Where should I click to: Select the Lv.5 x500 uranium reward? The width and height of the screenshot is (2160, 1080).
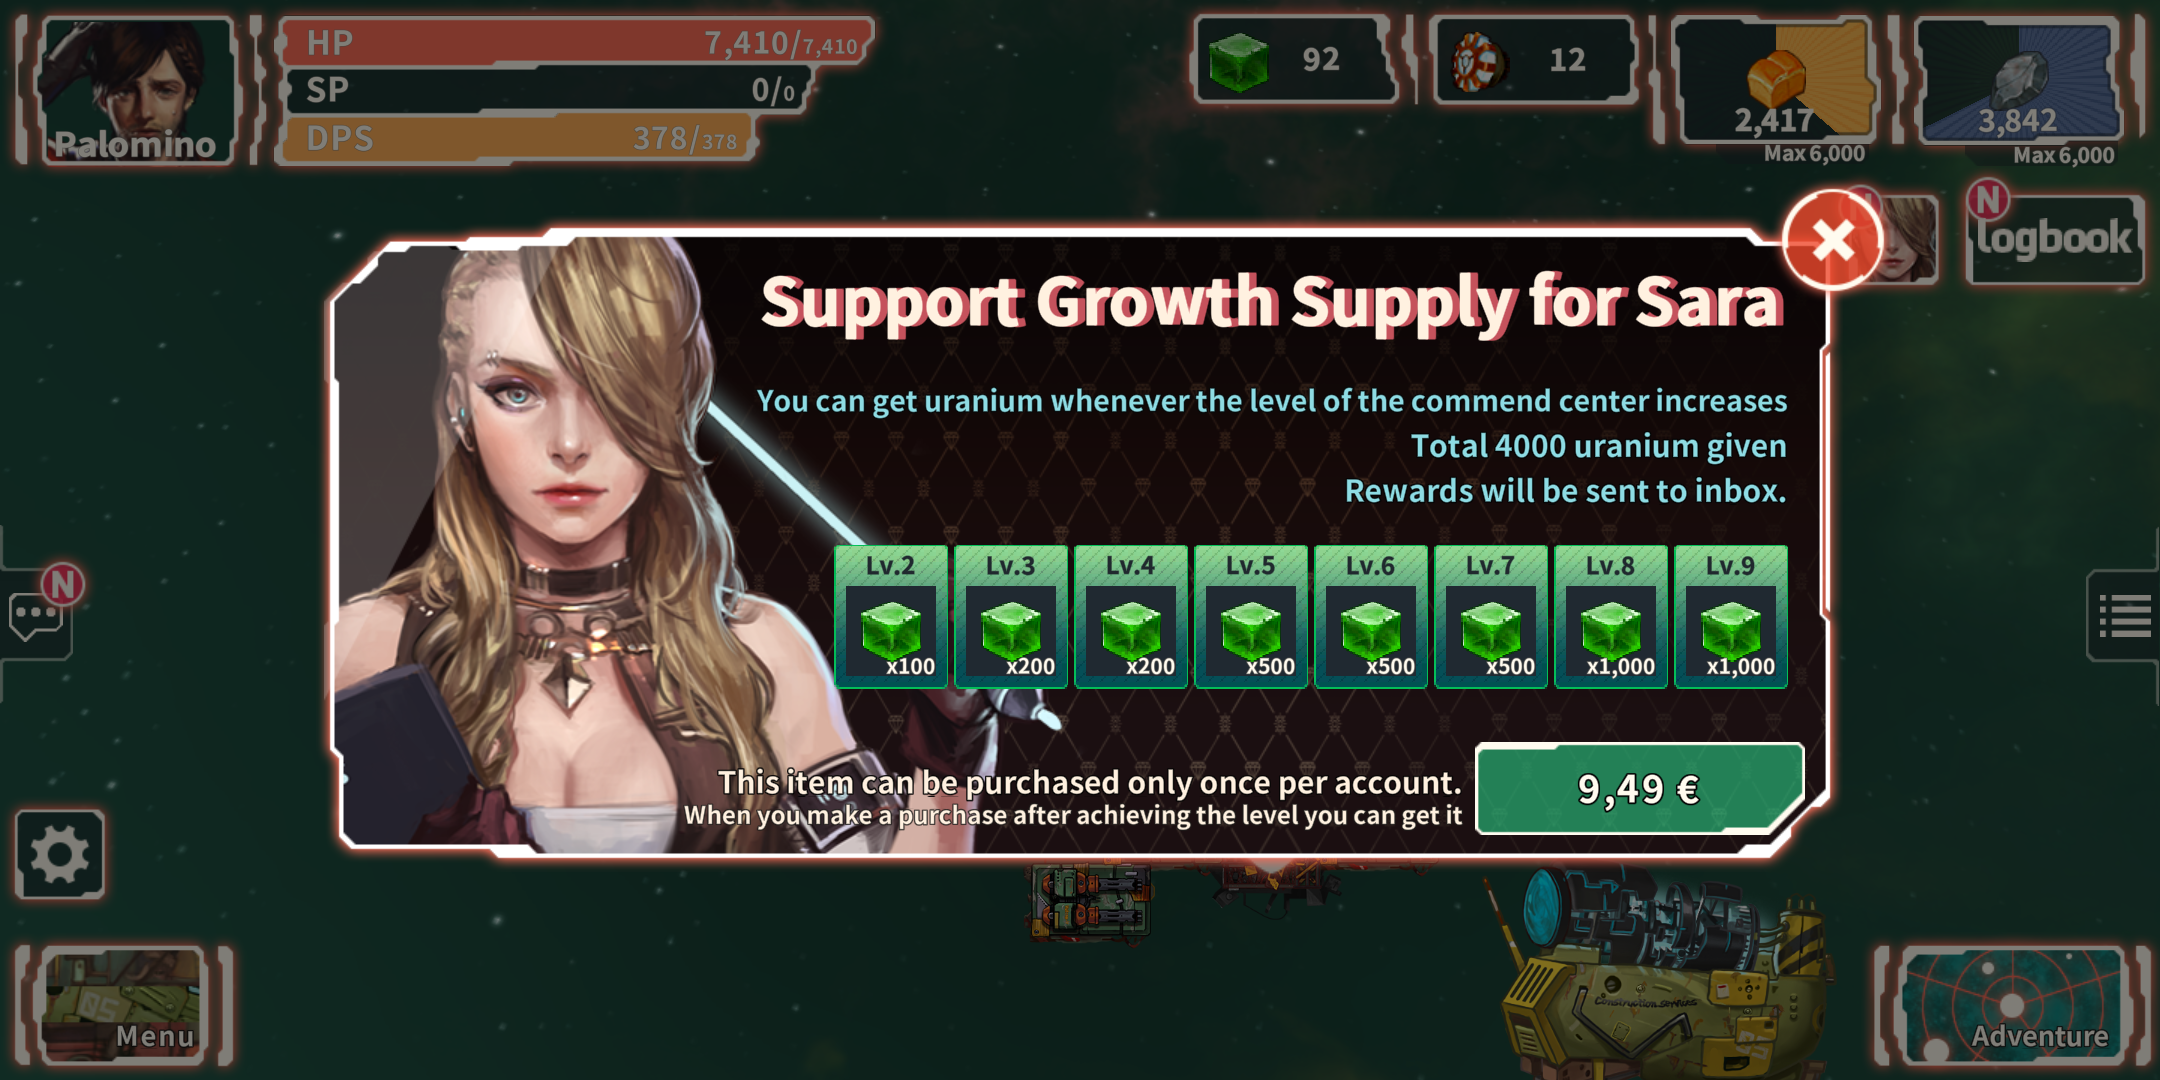click(x=1250, y=617)
